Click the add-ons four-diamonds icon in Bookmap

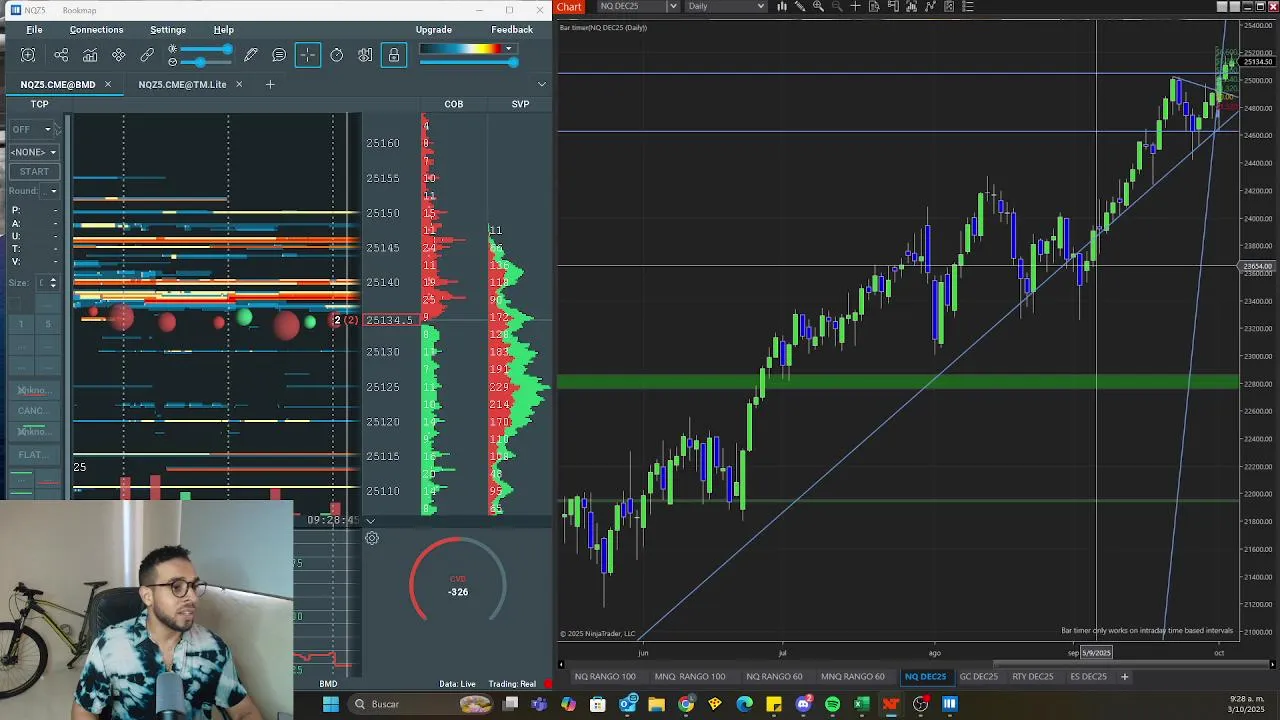click(x=119, y=55)
